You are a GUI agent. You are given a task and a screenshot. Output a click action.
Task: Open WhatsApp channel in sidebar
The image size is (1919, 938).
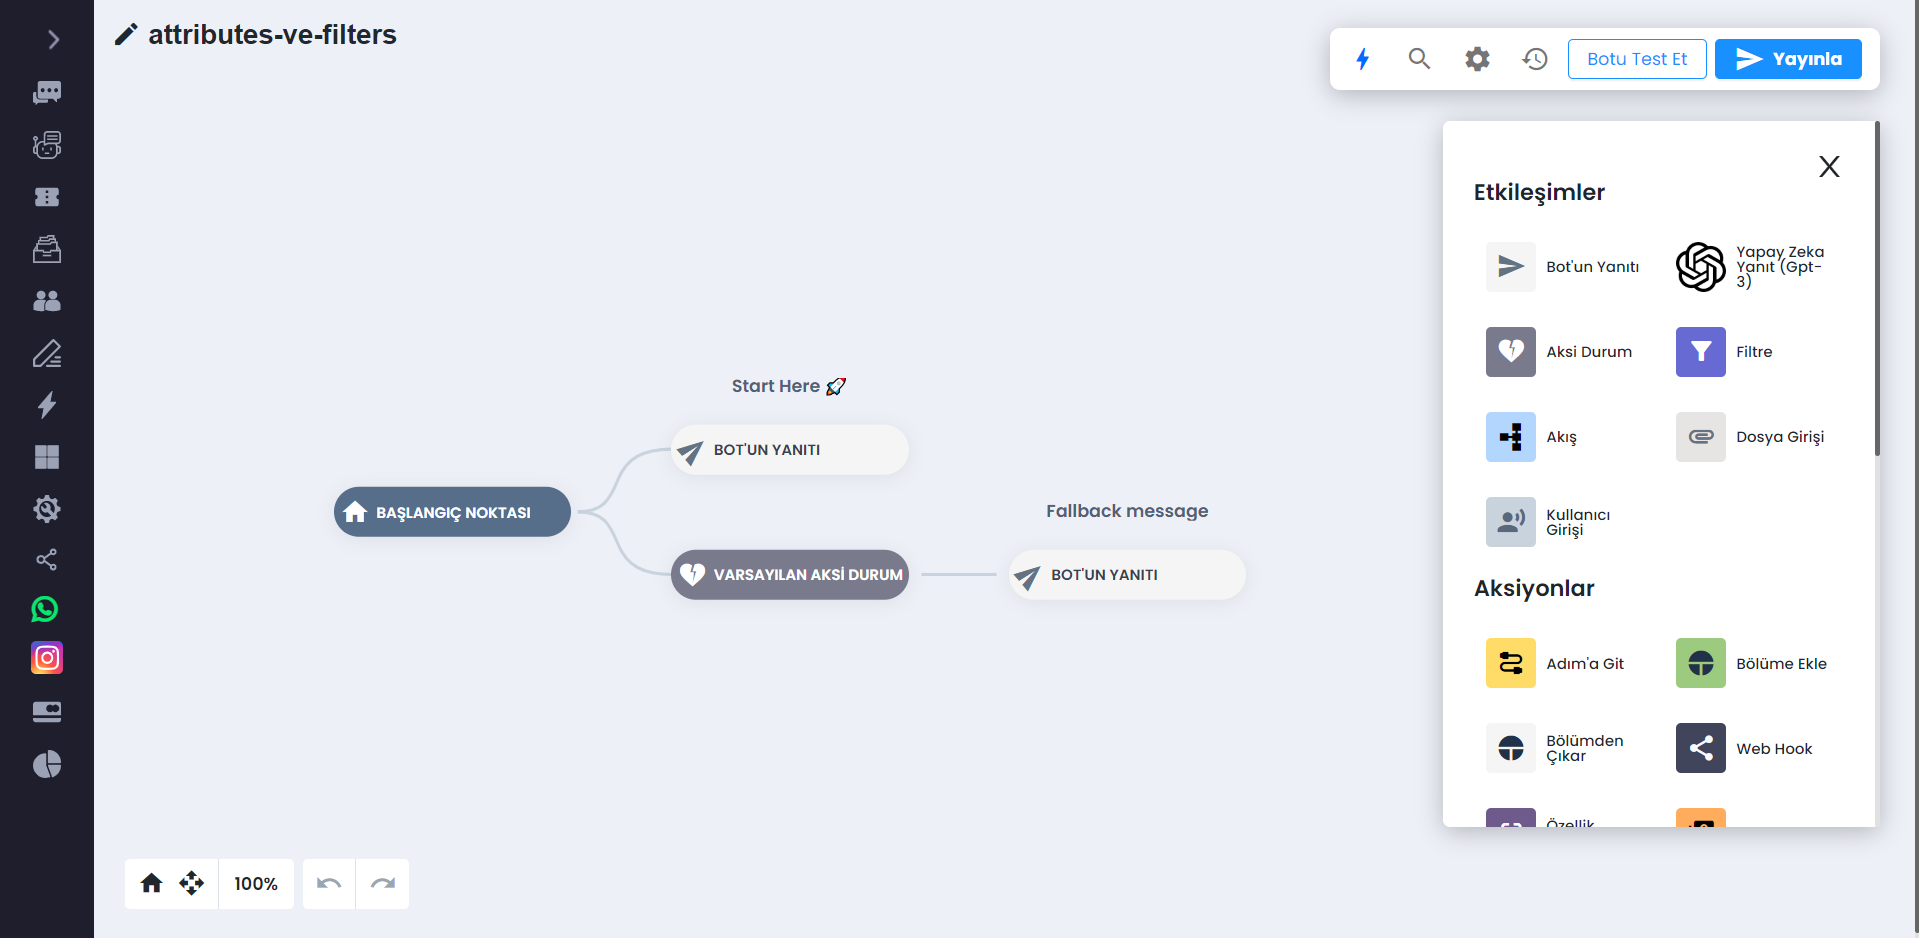46,609
